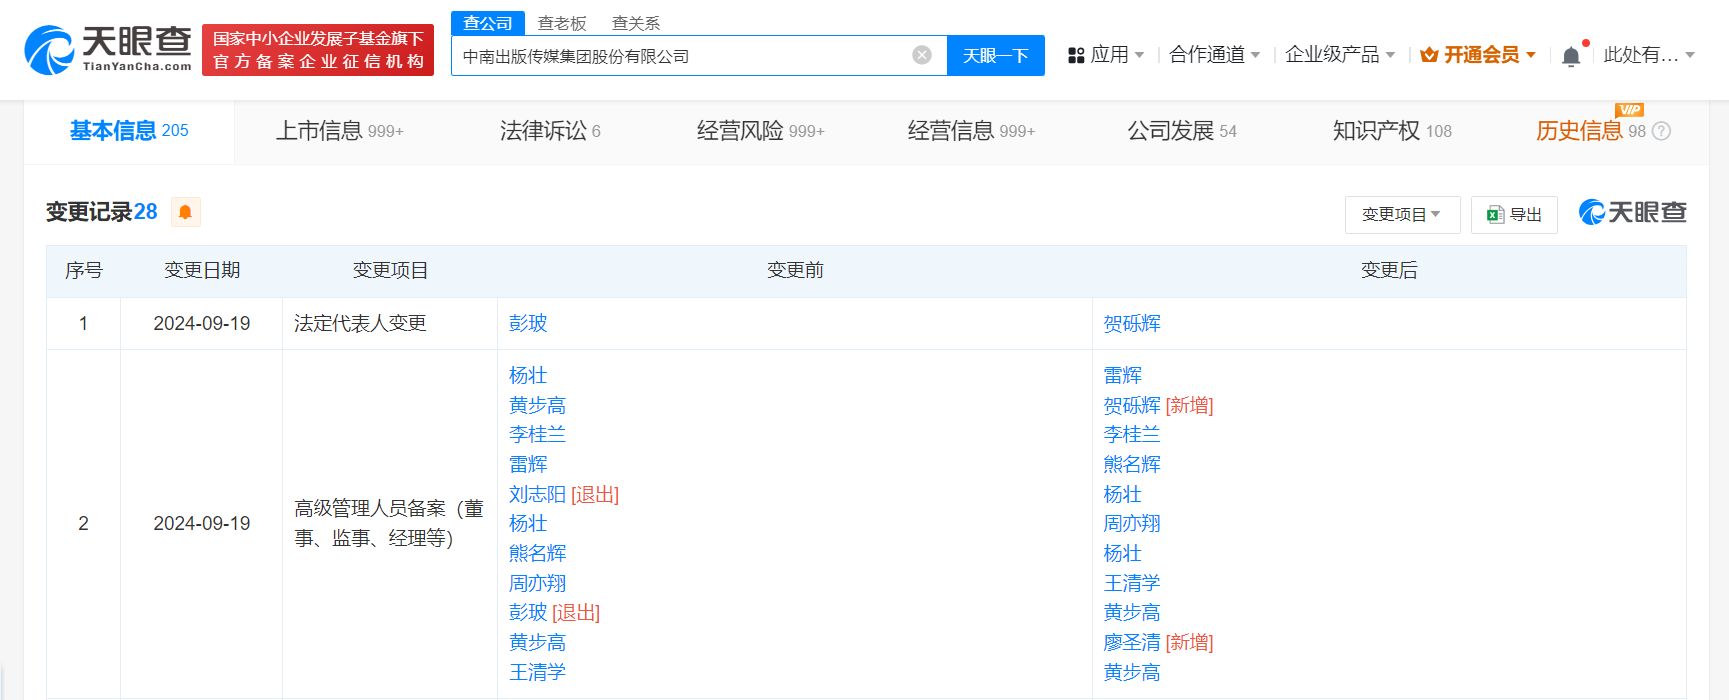Click the orange change-record alert bell
Viewport: 1729px width, 700px height.
[x=185, y=212]
